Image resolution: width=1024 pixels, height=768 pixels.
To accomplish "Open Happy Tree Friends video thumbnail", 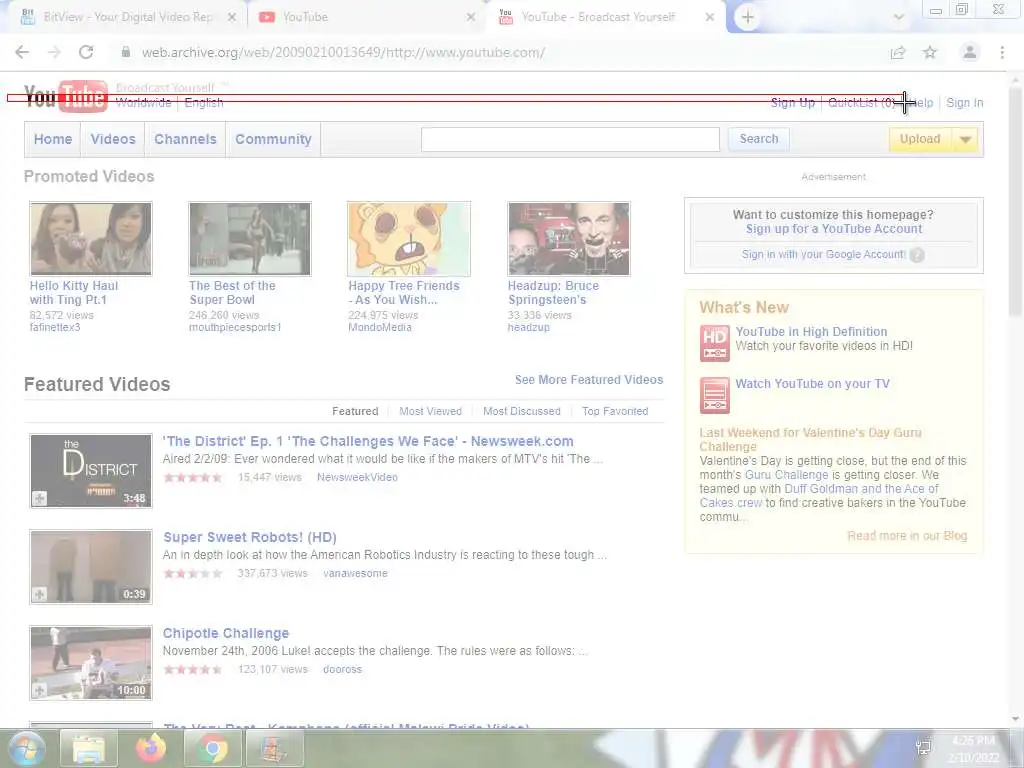I will (409, 239).
